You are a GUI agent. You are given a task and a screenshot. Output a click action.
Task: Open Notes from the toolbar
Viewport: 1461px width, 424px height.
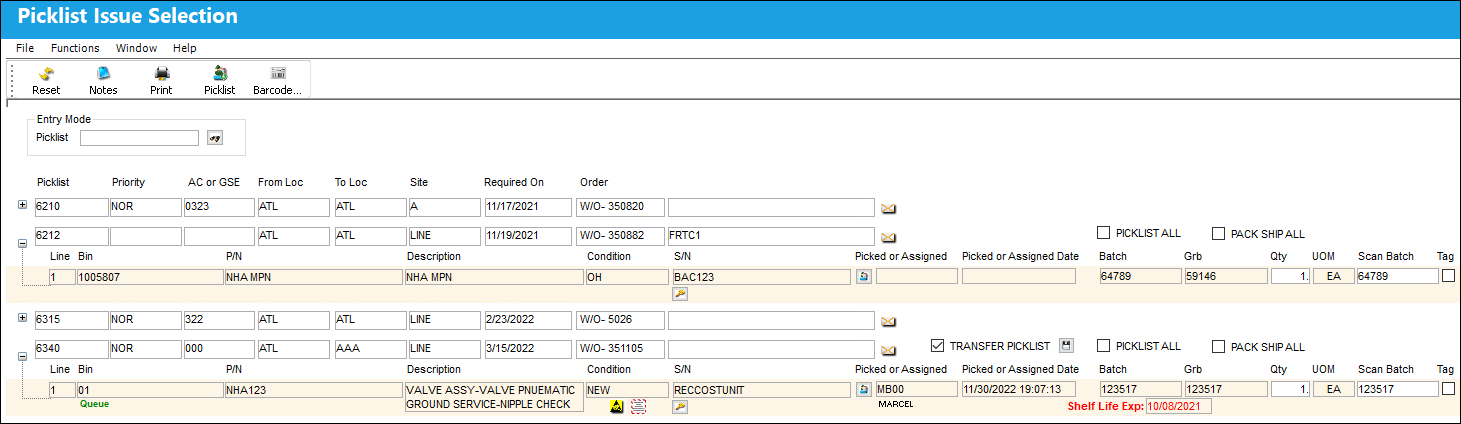[103, 80]
